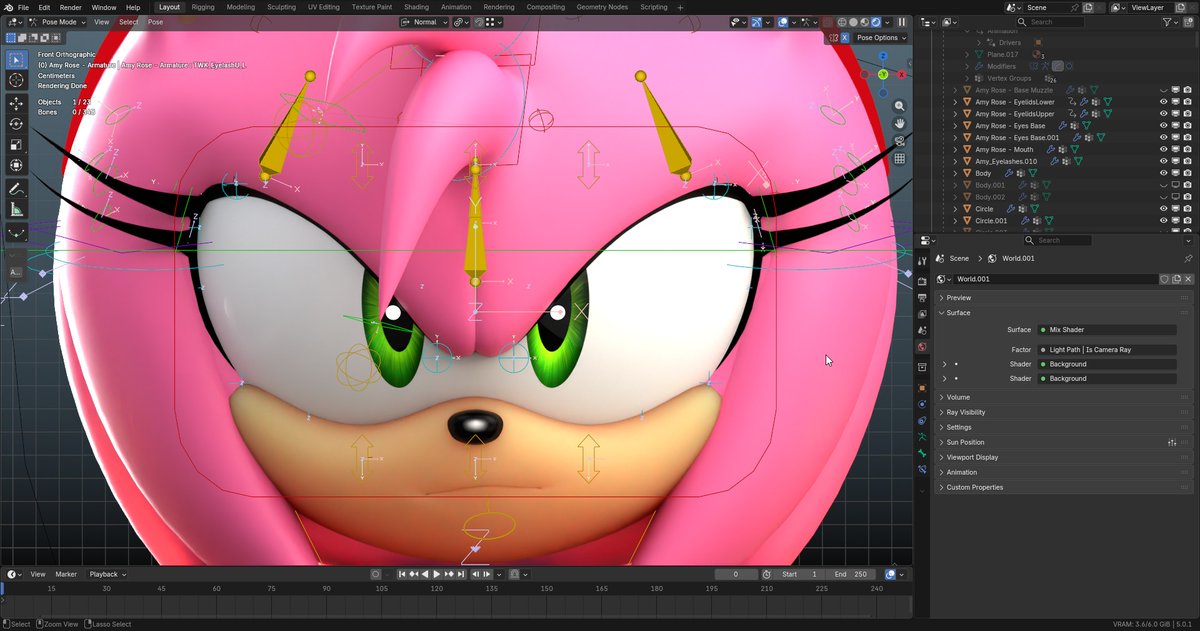Open the Pose menu in viewport header
Viewport: 1200px width, 631px height.
155,22
